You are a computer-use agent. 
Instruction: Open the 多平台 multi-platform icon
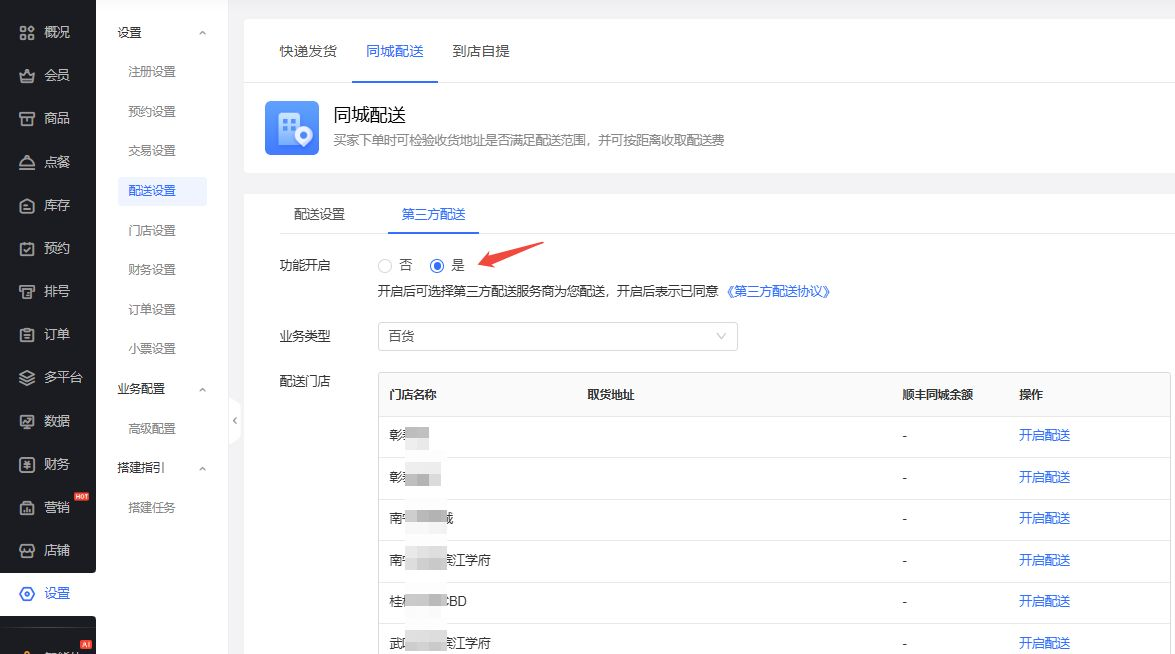tap(27, 378)
